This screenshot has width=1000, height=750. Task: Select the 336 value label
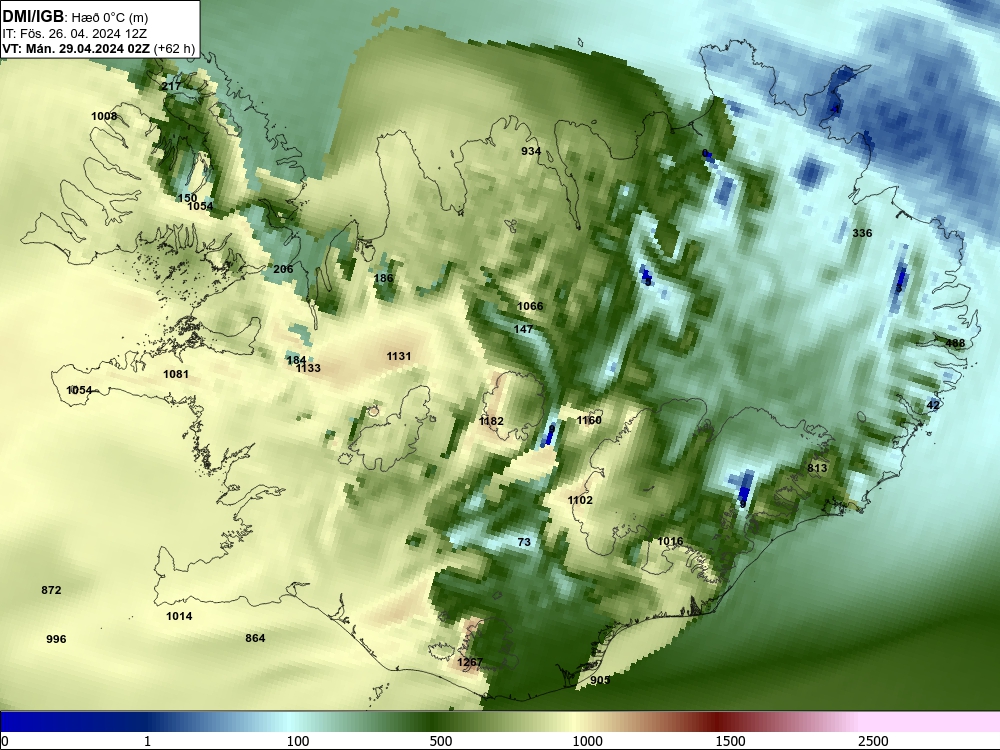[x=862, y=233]
